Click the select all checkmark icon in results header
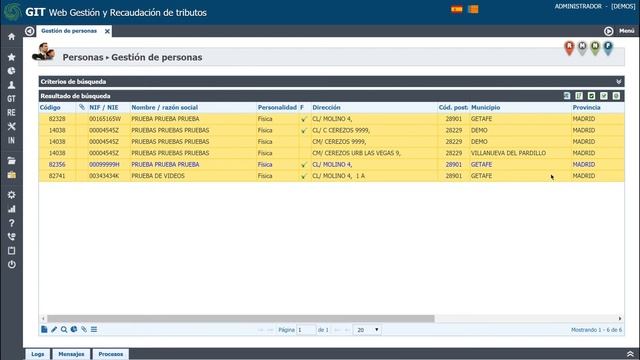 (x=591, y=96)
